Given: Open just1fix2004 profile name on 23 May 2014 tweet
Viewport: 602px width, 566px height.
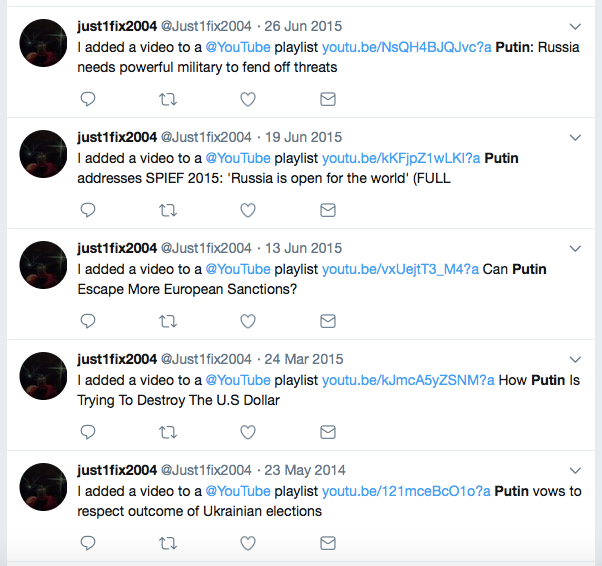Looking at the screenshot, I should pyautogui.click(x=117, y=470).
